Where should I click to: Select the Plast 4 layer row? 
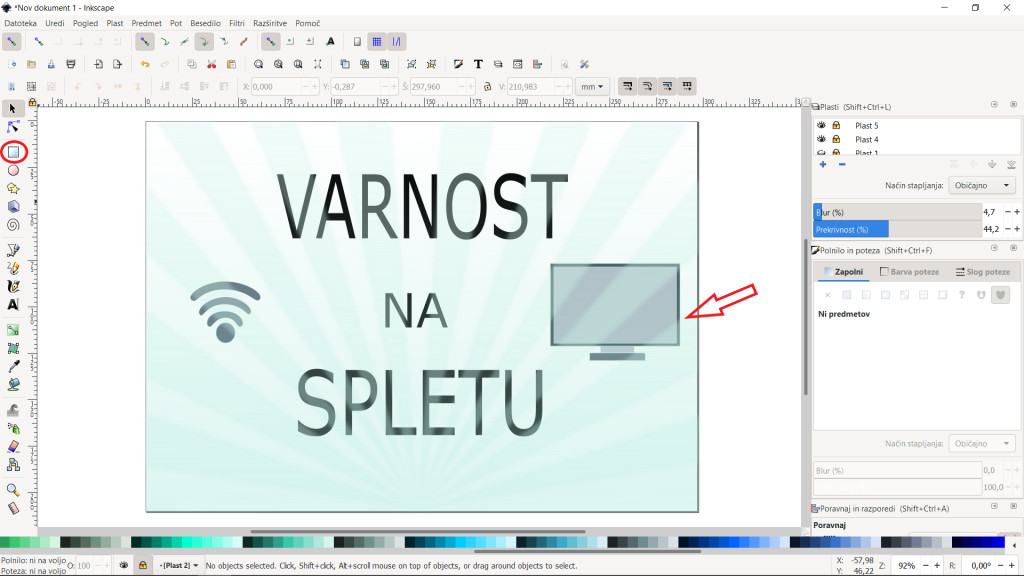coord(916,140)
